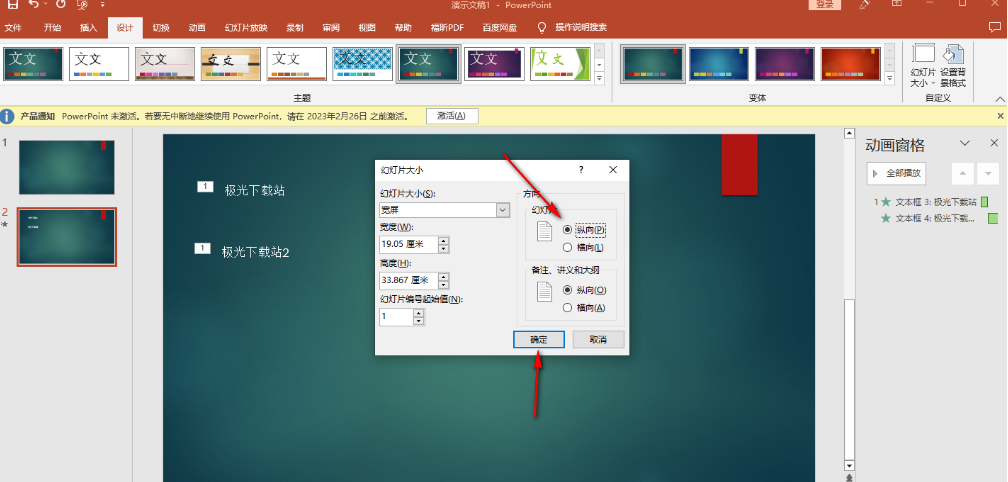Collapse the ribbon with the chevron

click(1000, 98)
